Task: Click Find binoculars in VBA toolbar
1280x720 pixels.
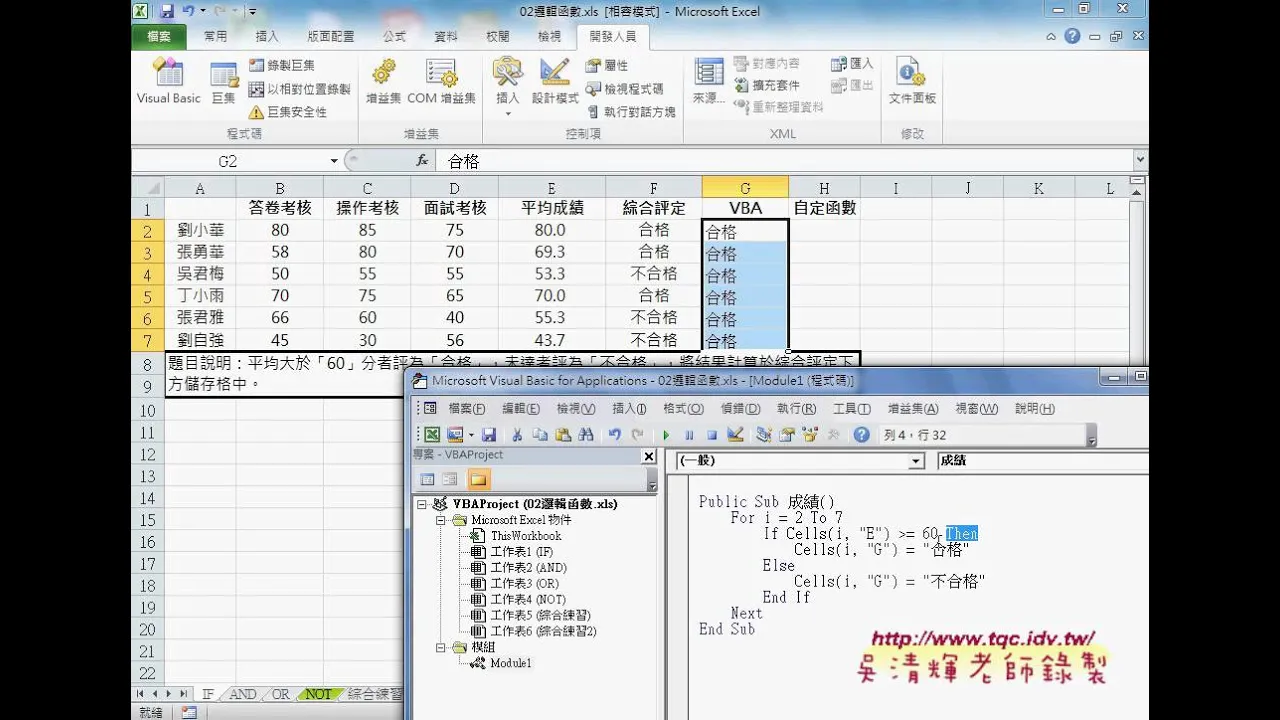Action: [x=587, y=435]
